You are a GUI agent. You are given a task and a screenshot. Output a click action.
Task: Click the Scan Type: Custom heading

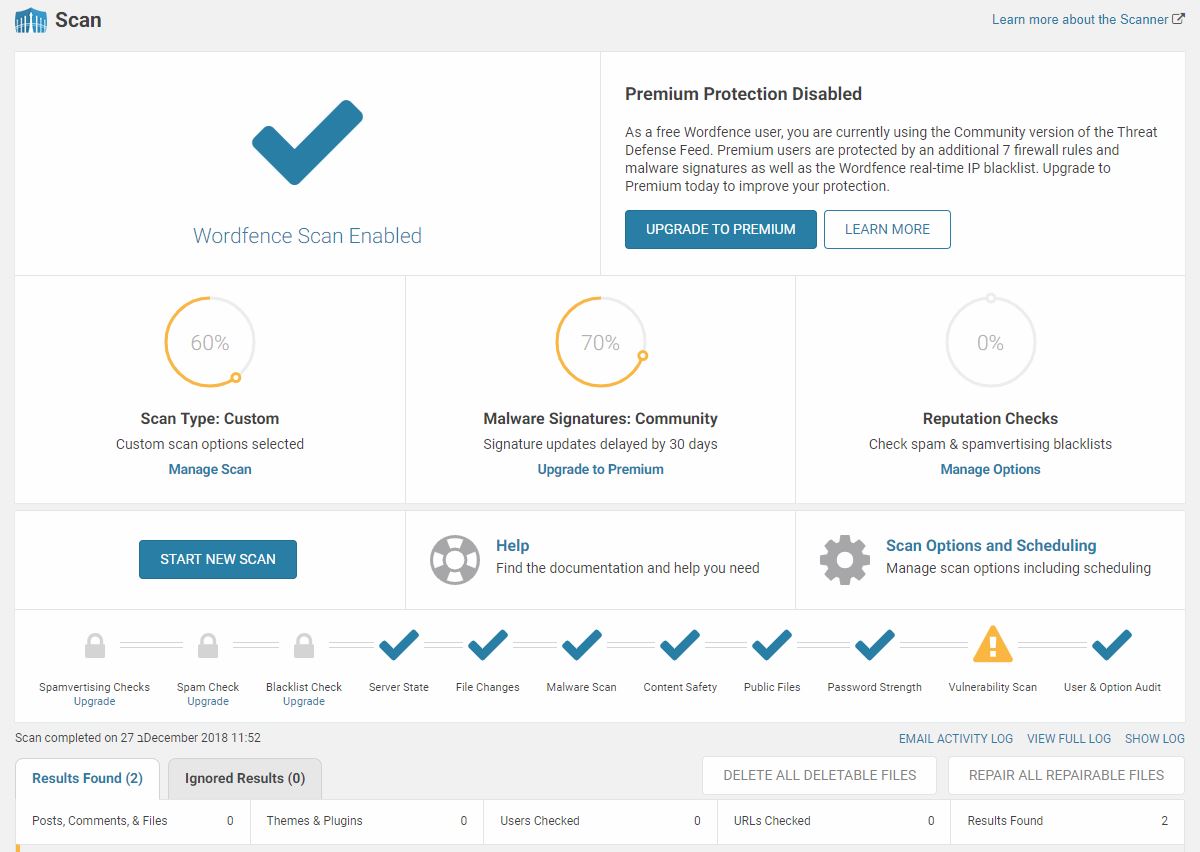[x=210, y=419]
